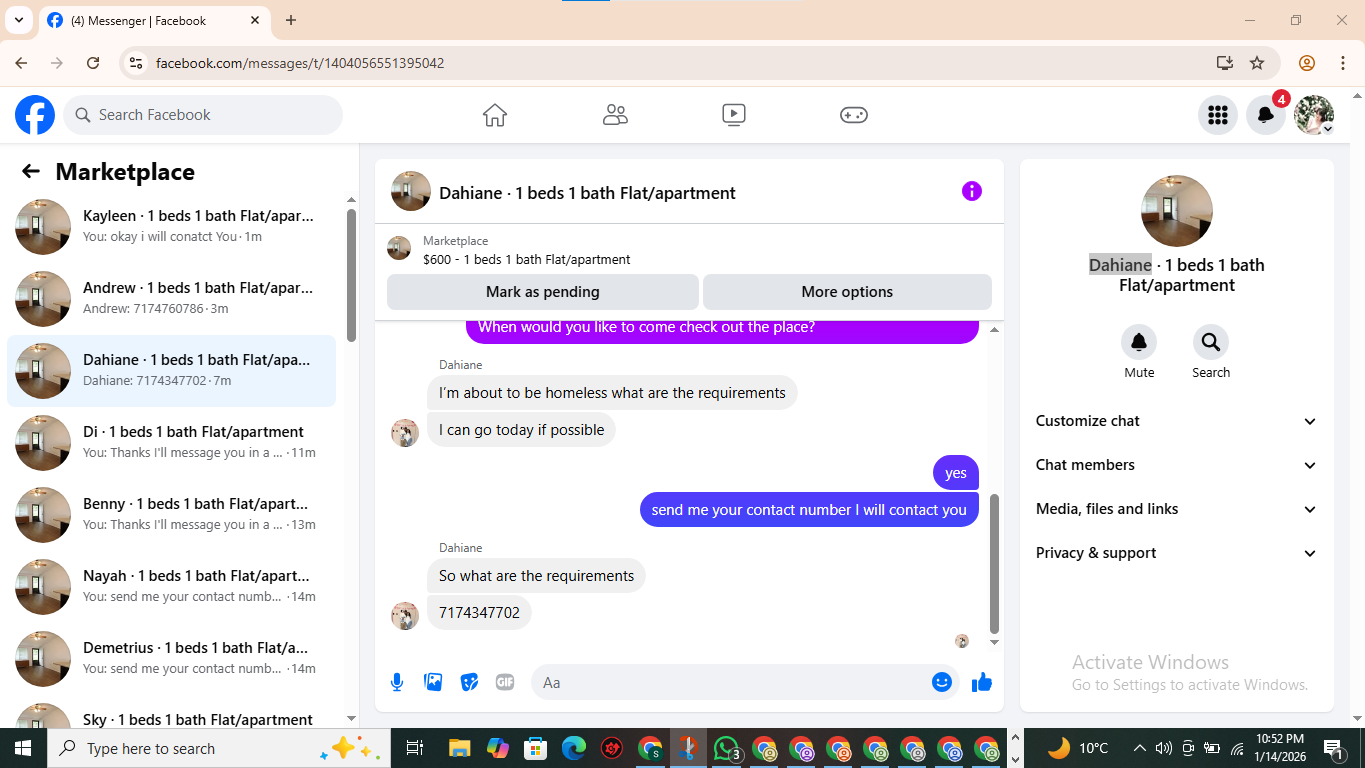Open Nayah conversation
The width and height of the screenshot is (1365, 768).
[171, 586]
